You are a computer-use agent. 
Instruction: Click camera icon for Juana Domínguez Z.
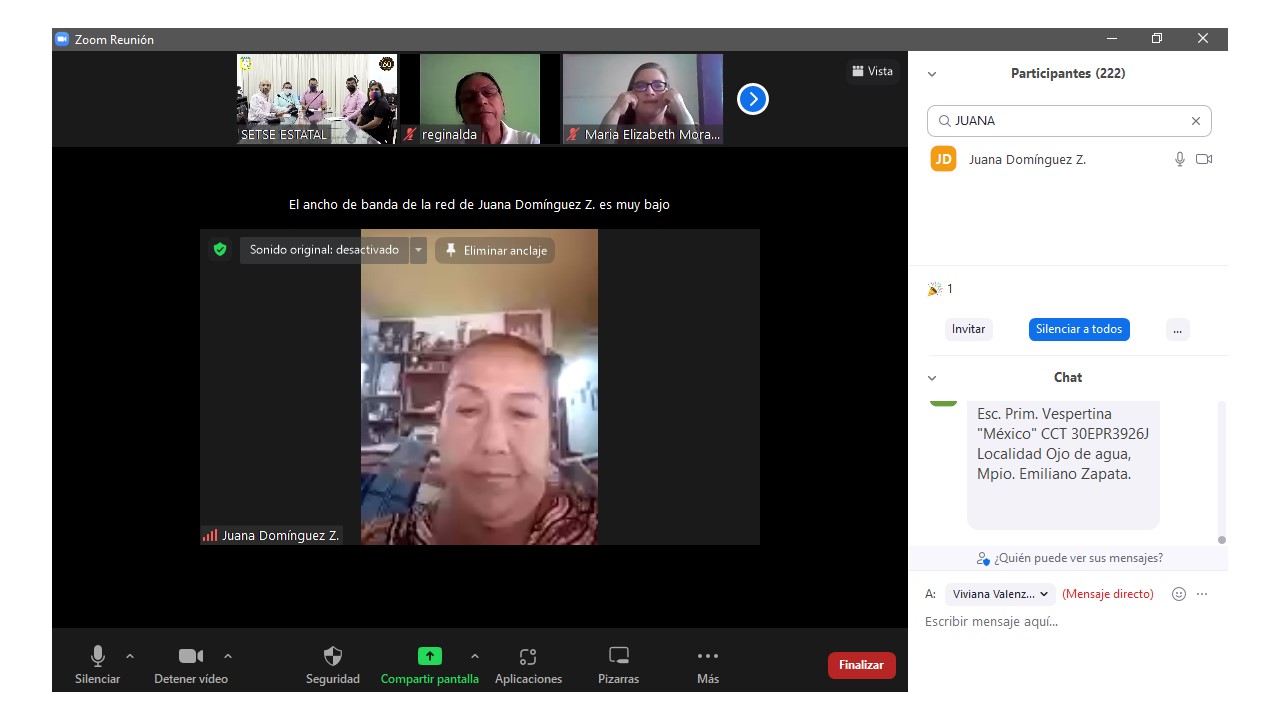coord(1204,159)
